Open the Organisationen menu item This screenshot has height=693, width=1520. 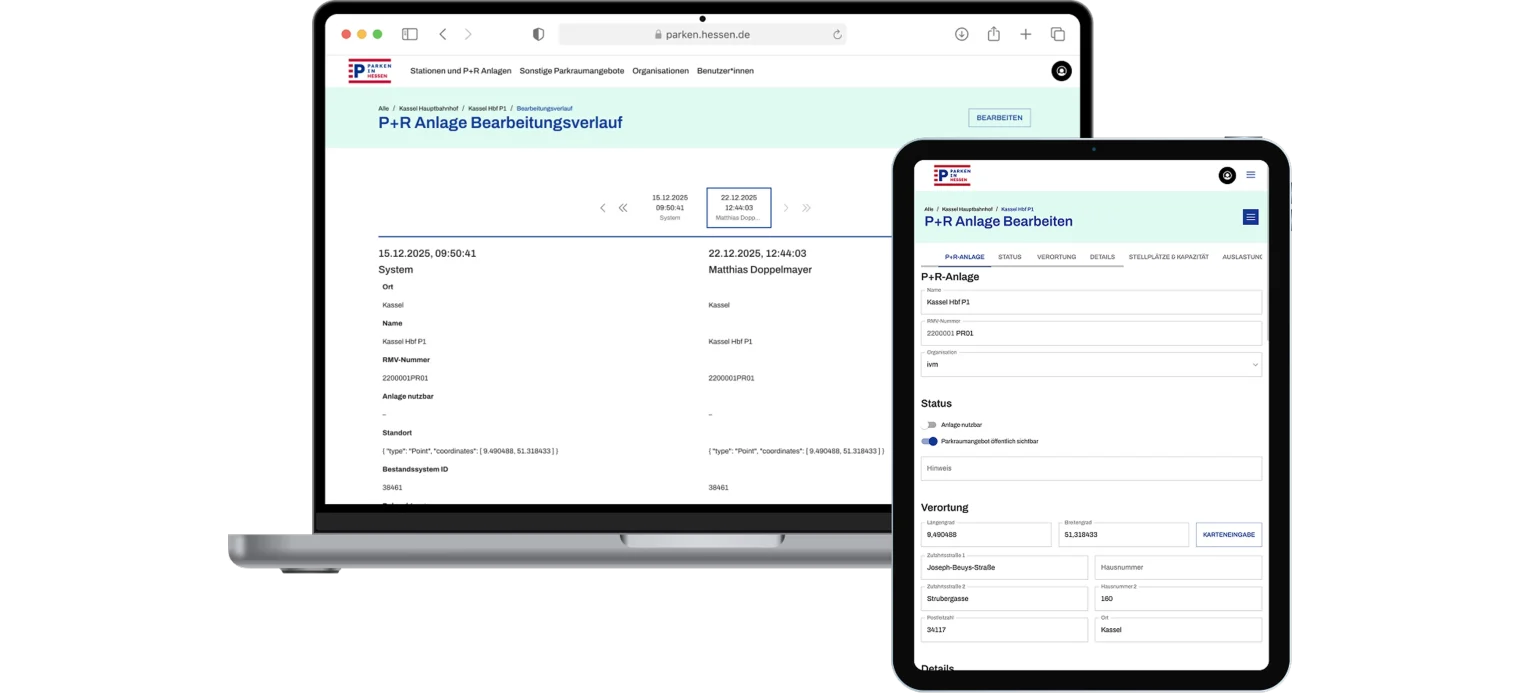coord(661,71)
